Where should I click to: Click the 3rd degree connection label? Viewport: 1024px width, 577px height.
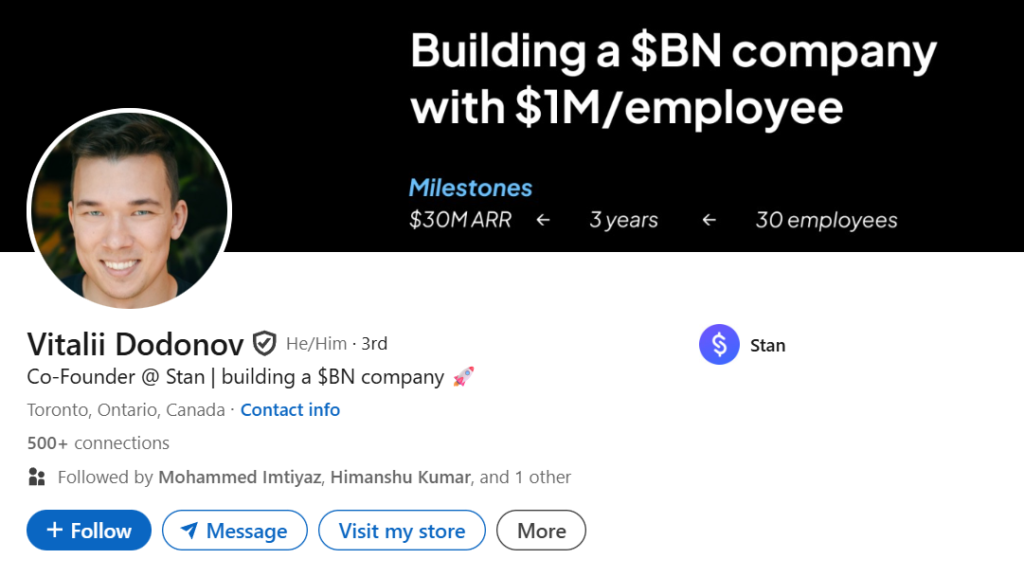[x=374, y=344]
